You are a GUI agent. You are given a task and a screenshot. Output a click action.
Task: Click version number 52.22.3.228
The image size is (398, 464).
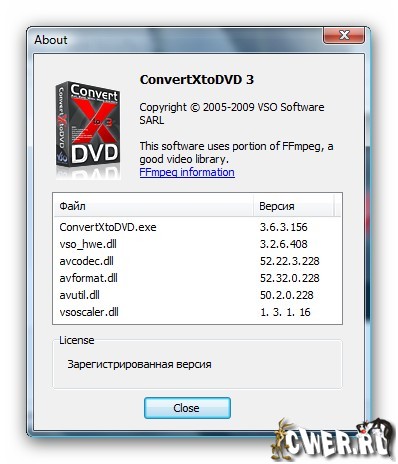290,261
